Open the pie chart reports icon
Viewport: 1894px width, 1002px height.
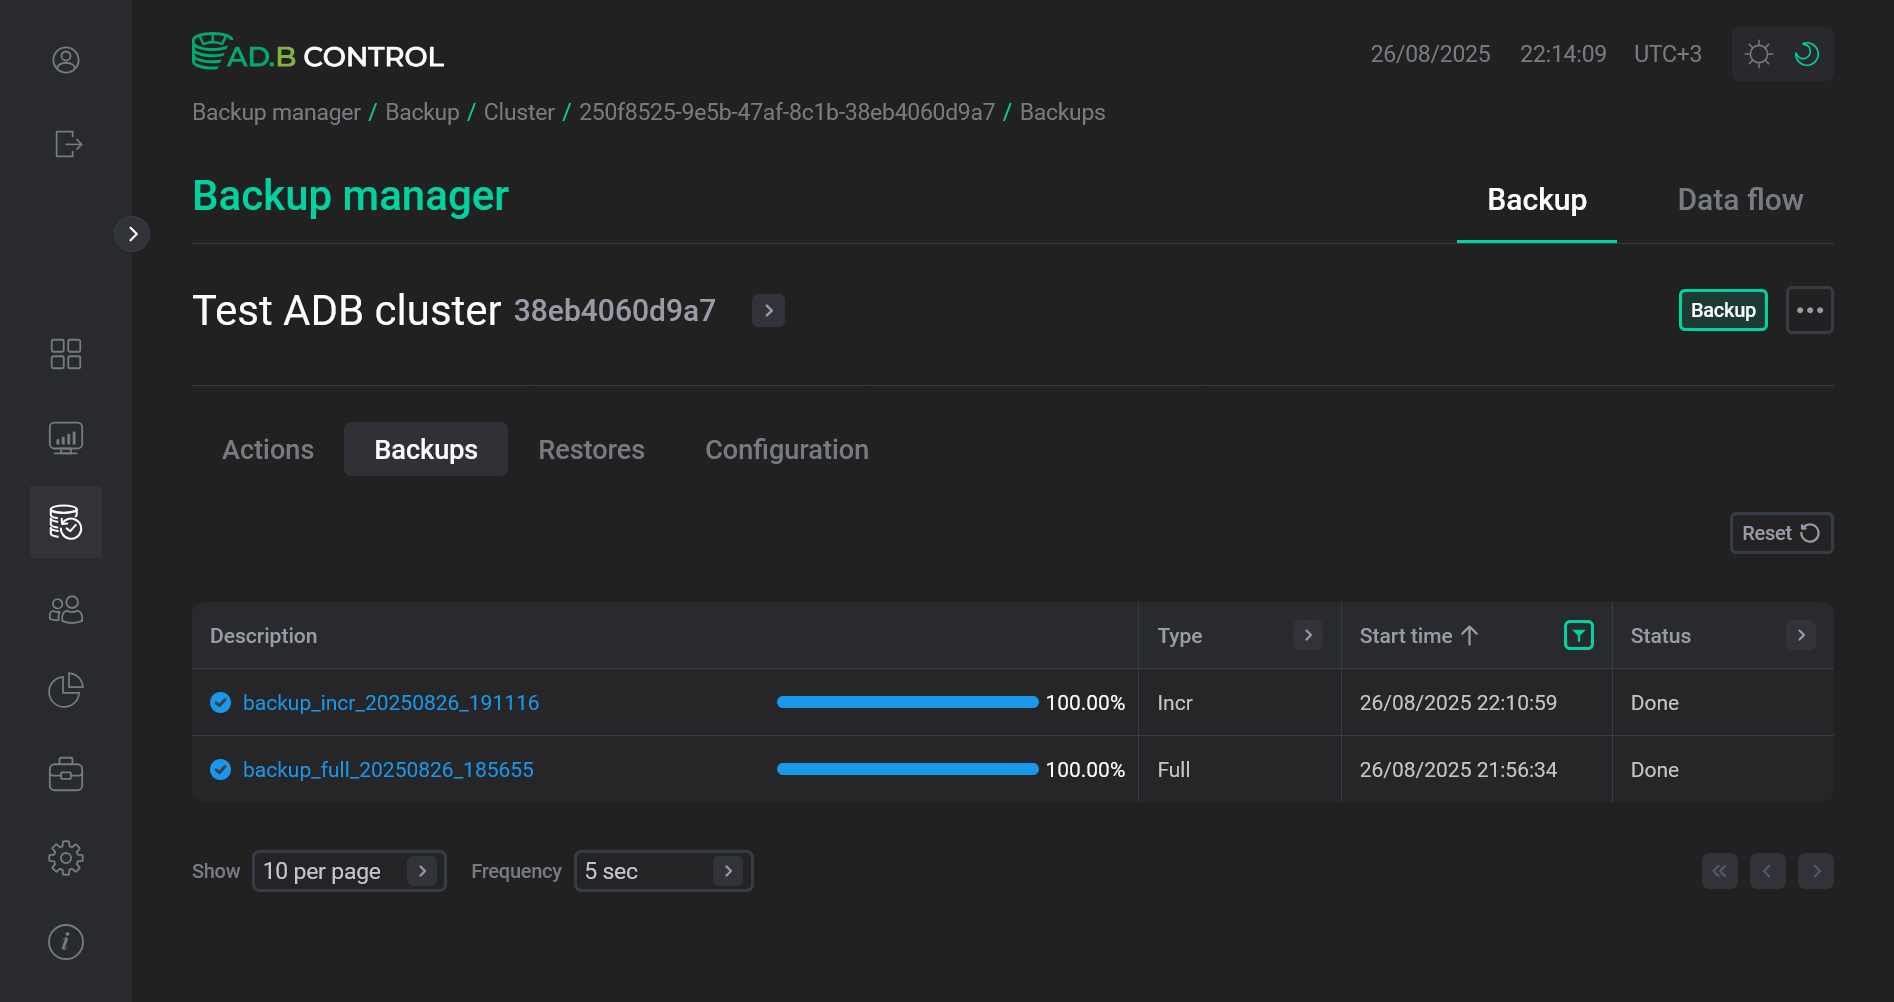click(x=66, y=690)
